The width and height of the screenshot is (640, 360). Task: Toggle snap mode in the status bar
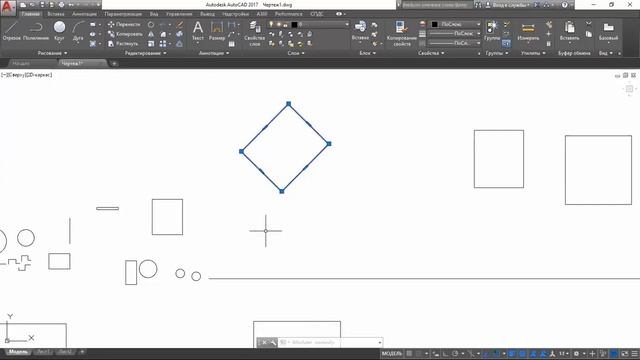(x=419, y=353)
